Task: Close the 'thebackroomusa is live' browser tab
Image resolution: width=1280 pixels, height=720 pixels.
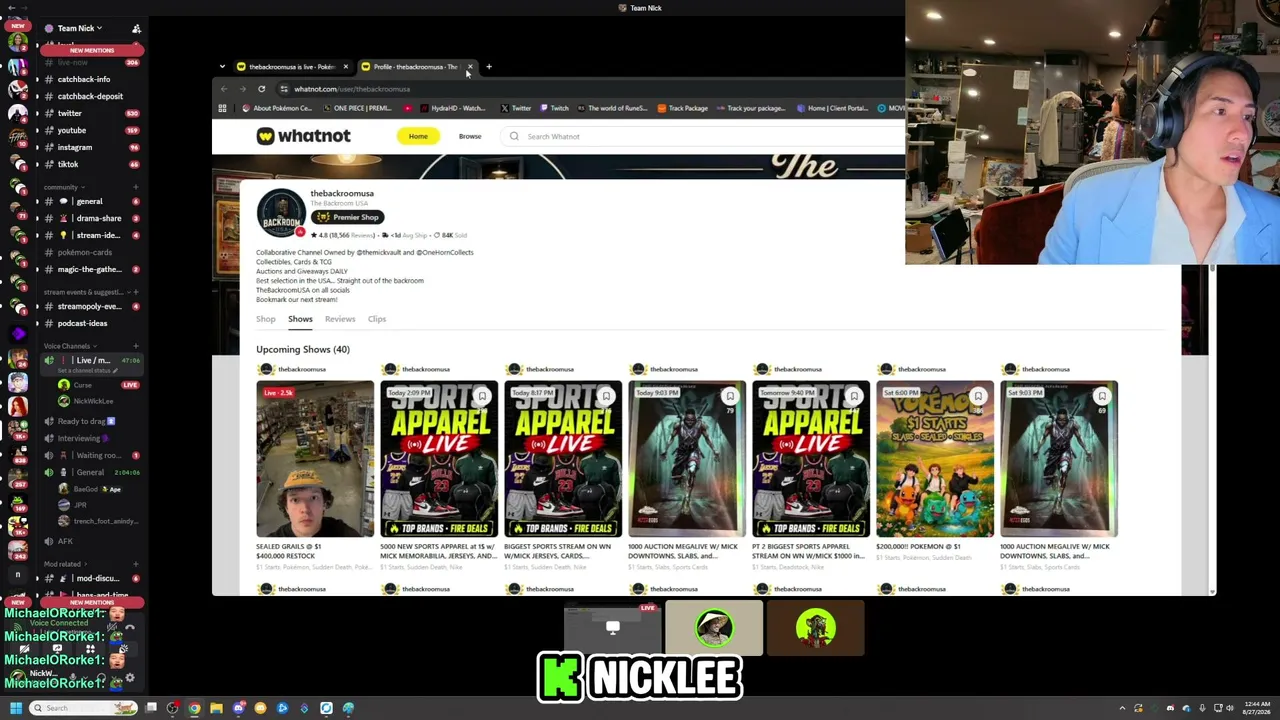Action: point(346,67)
